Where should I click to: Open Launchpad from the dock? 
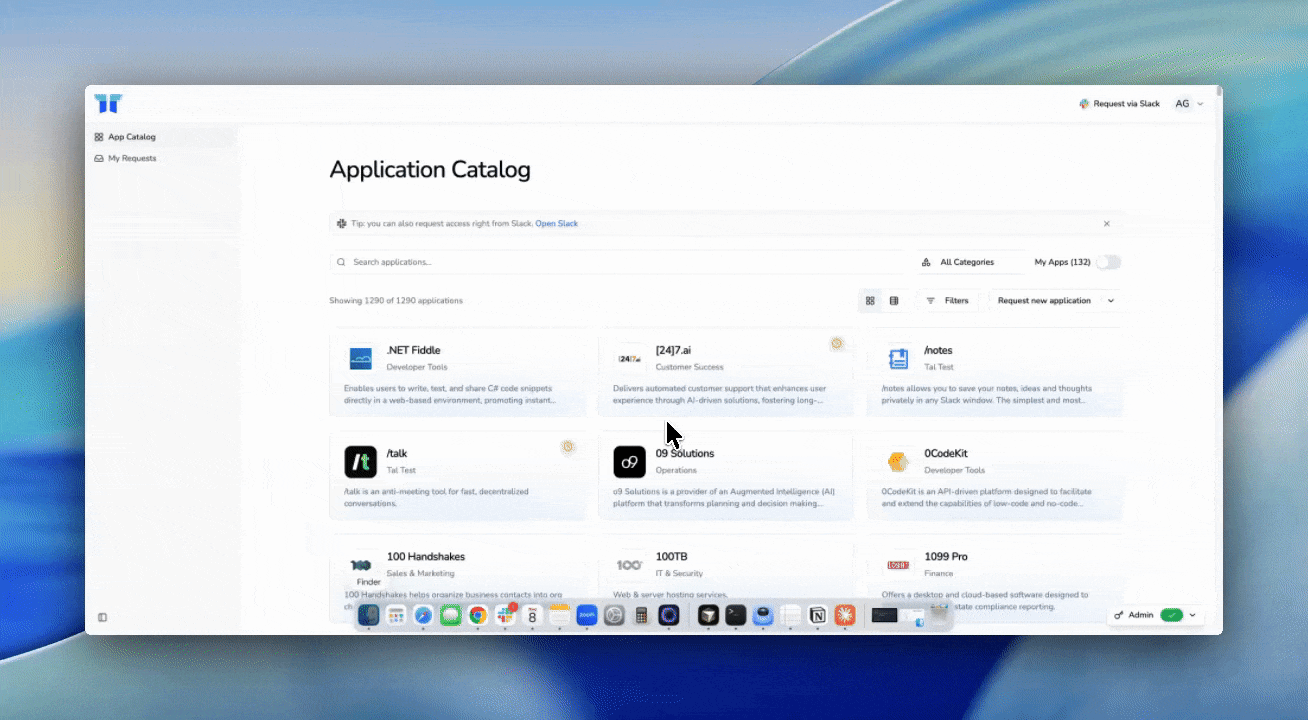click(x=396, y=616)
